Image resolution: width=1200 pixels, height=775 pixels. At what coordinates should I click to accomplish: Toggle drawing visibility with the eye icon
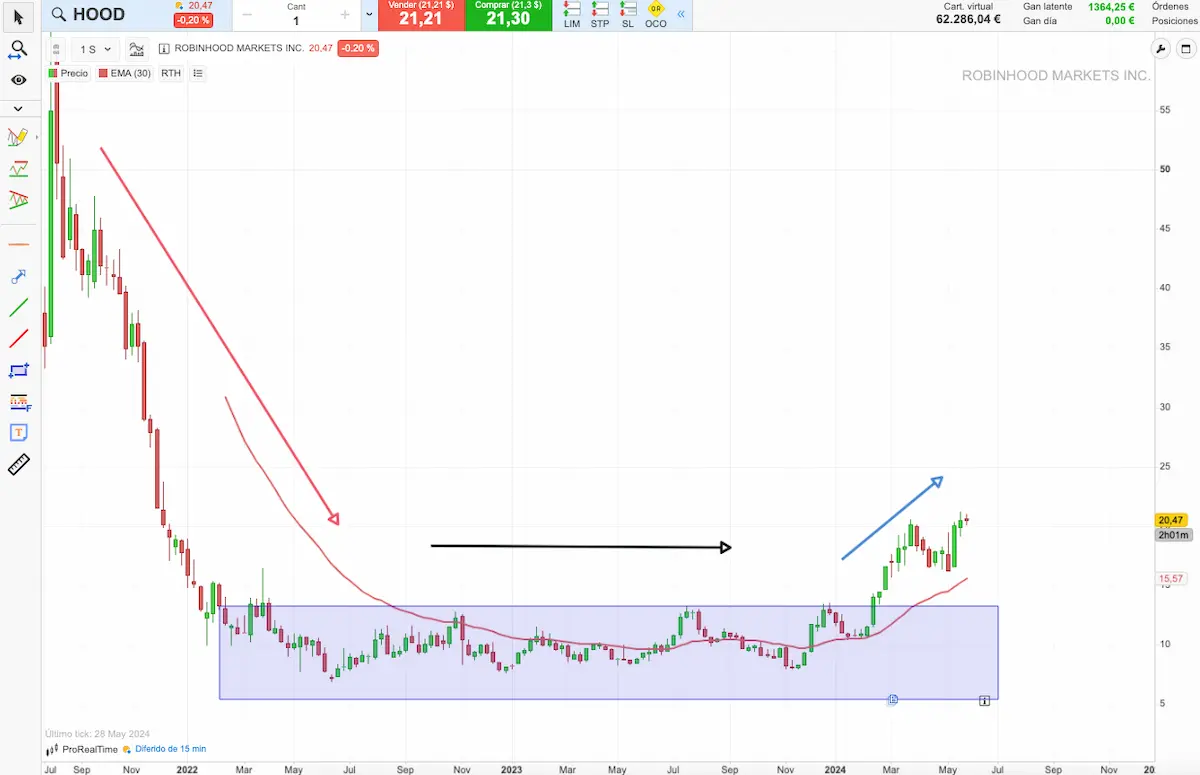(18, 80)
